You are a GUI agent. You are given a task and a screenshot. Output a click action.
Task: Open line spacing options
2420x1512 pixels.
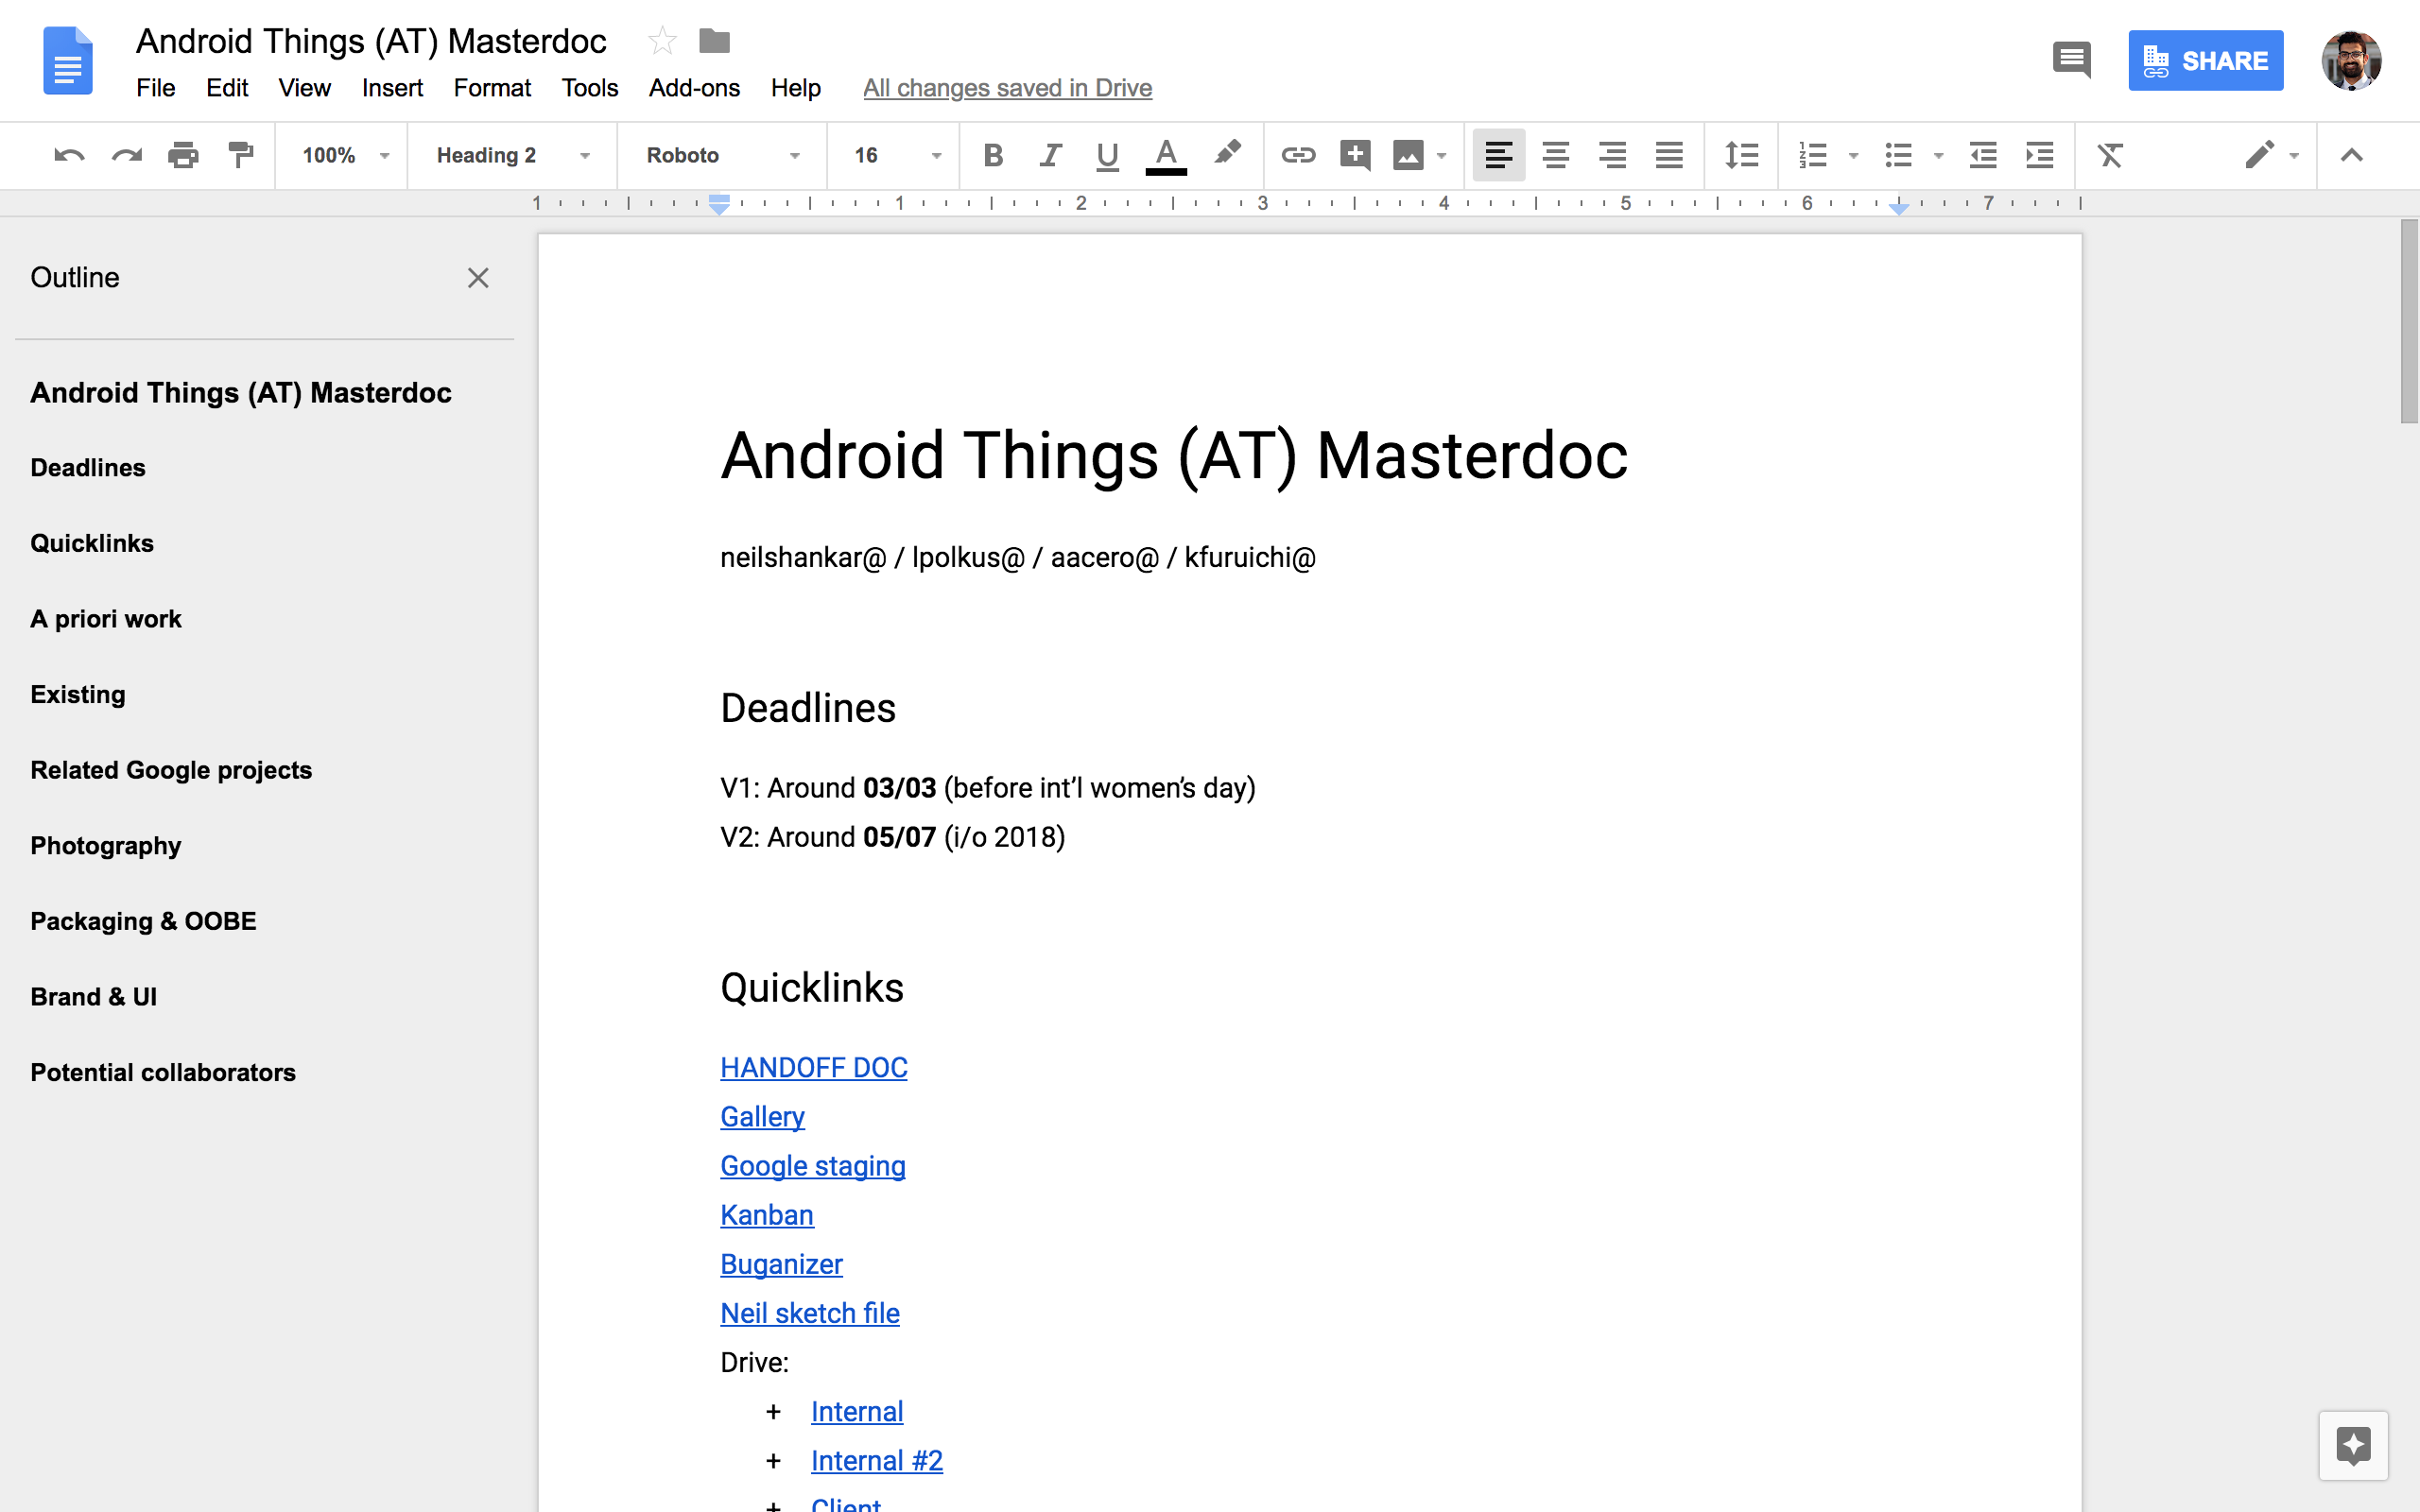pos(1741,155)
